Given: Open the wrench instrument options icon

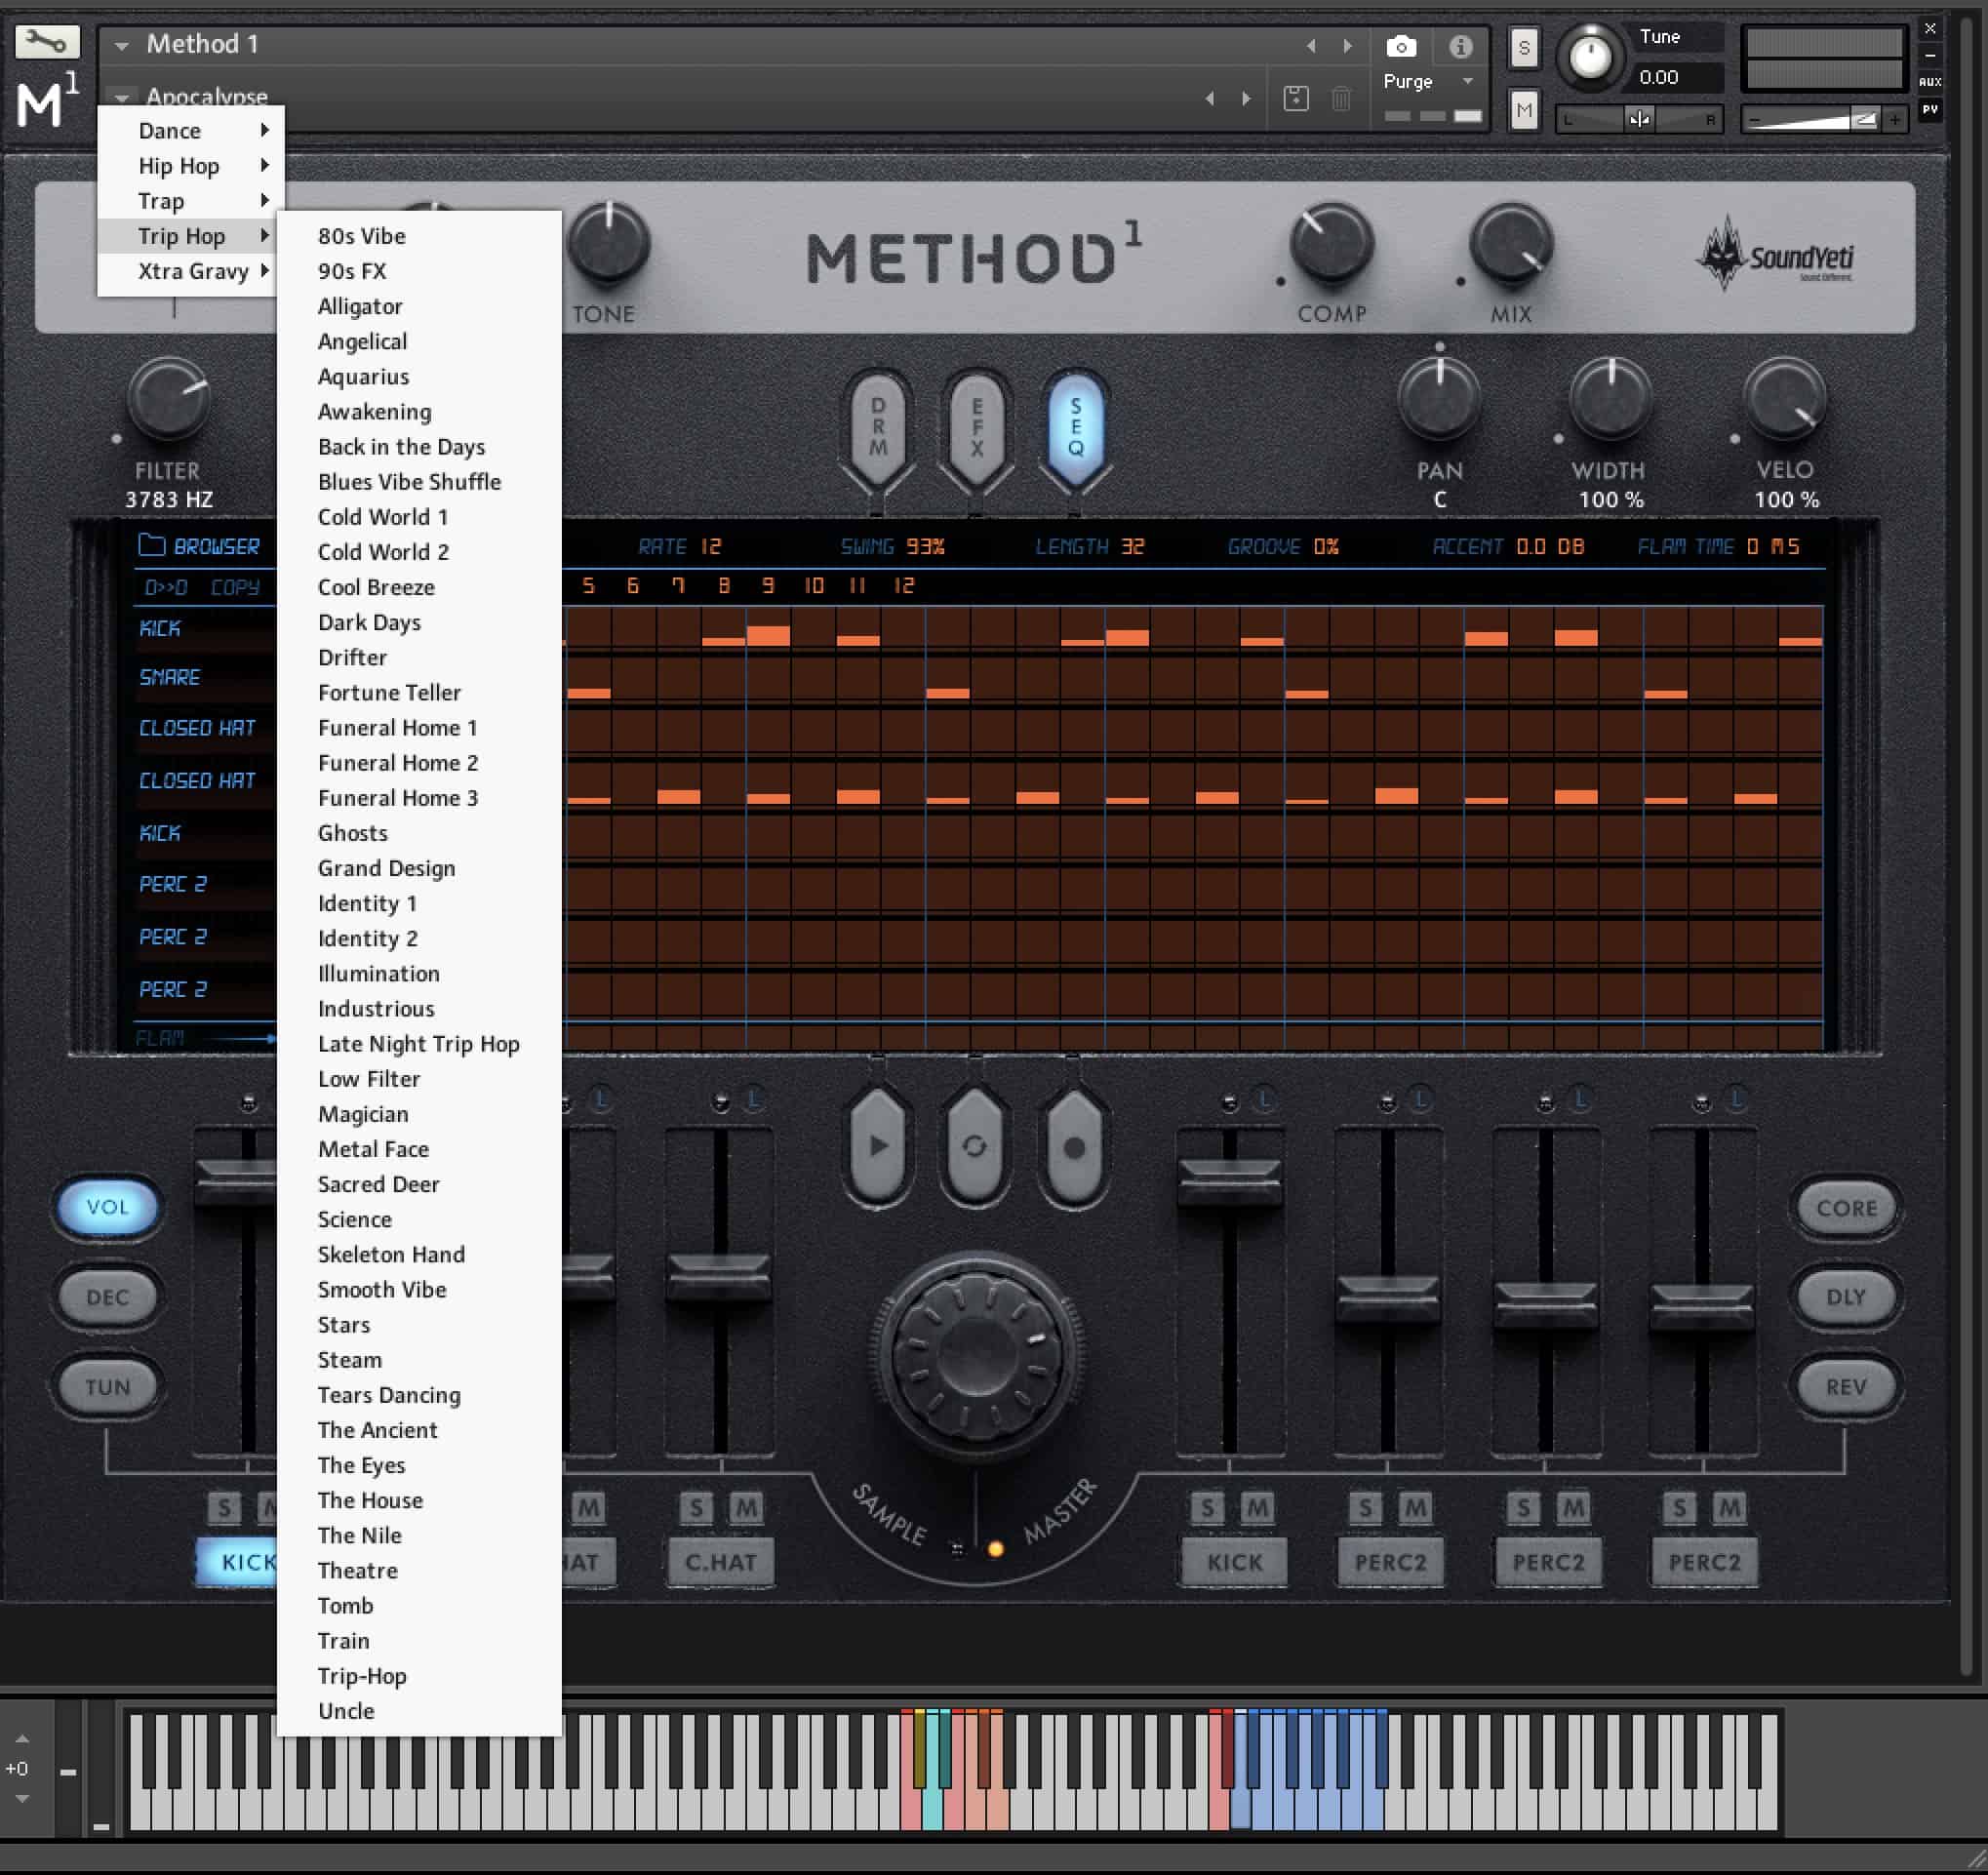Looking at the screenshot, I should (x=47, y=42).
